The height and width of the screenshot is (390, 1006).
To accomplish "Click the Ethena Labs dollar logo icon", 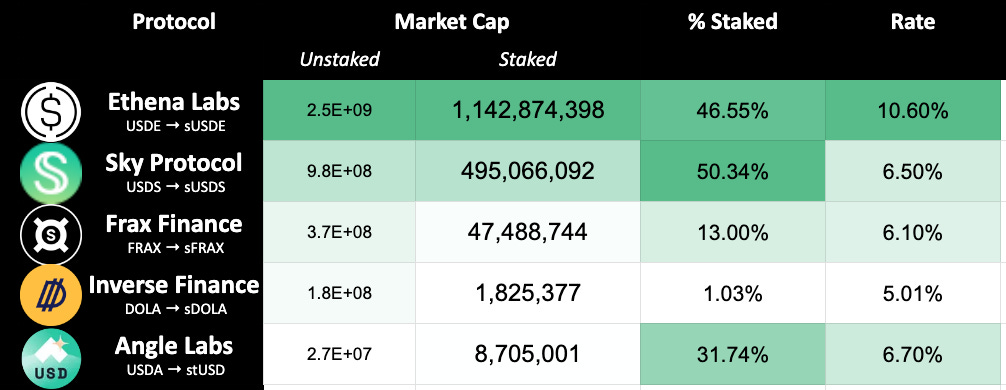I will [x=51, y=112].
